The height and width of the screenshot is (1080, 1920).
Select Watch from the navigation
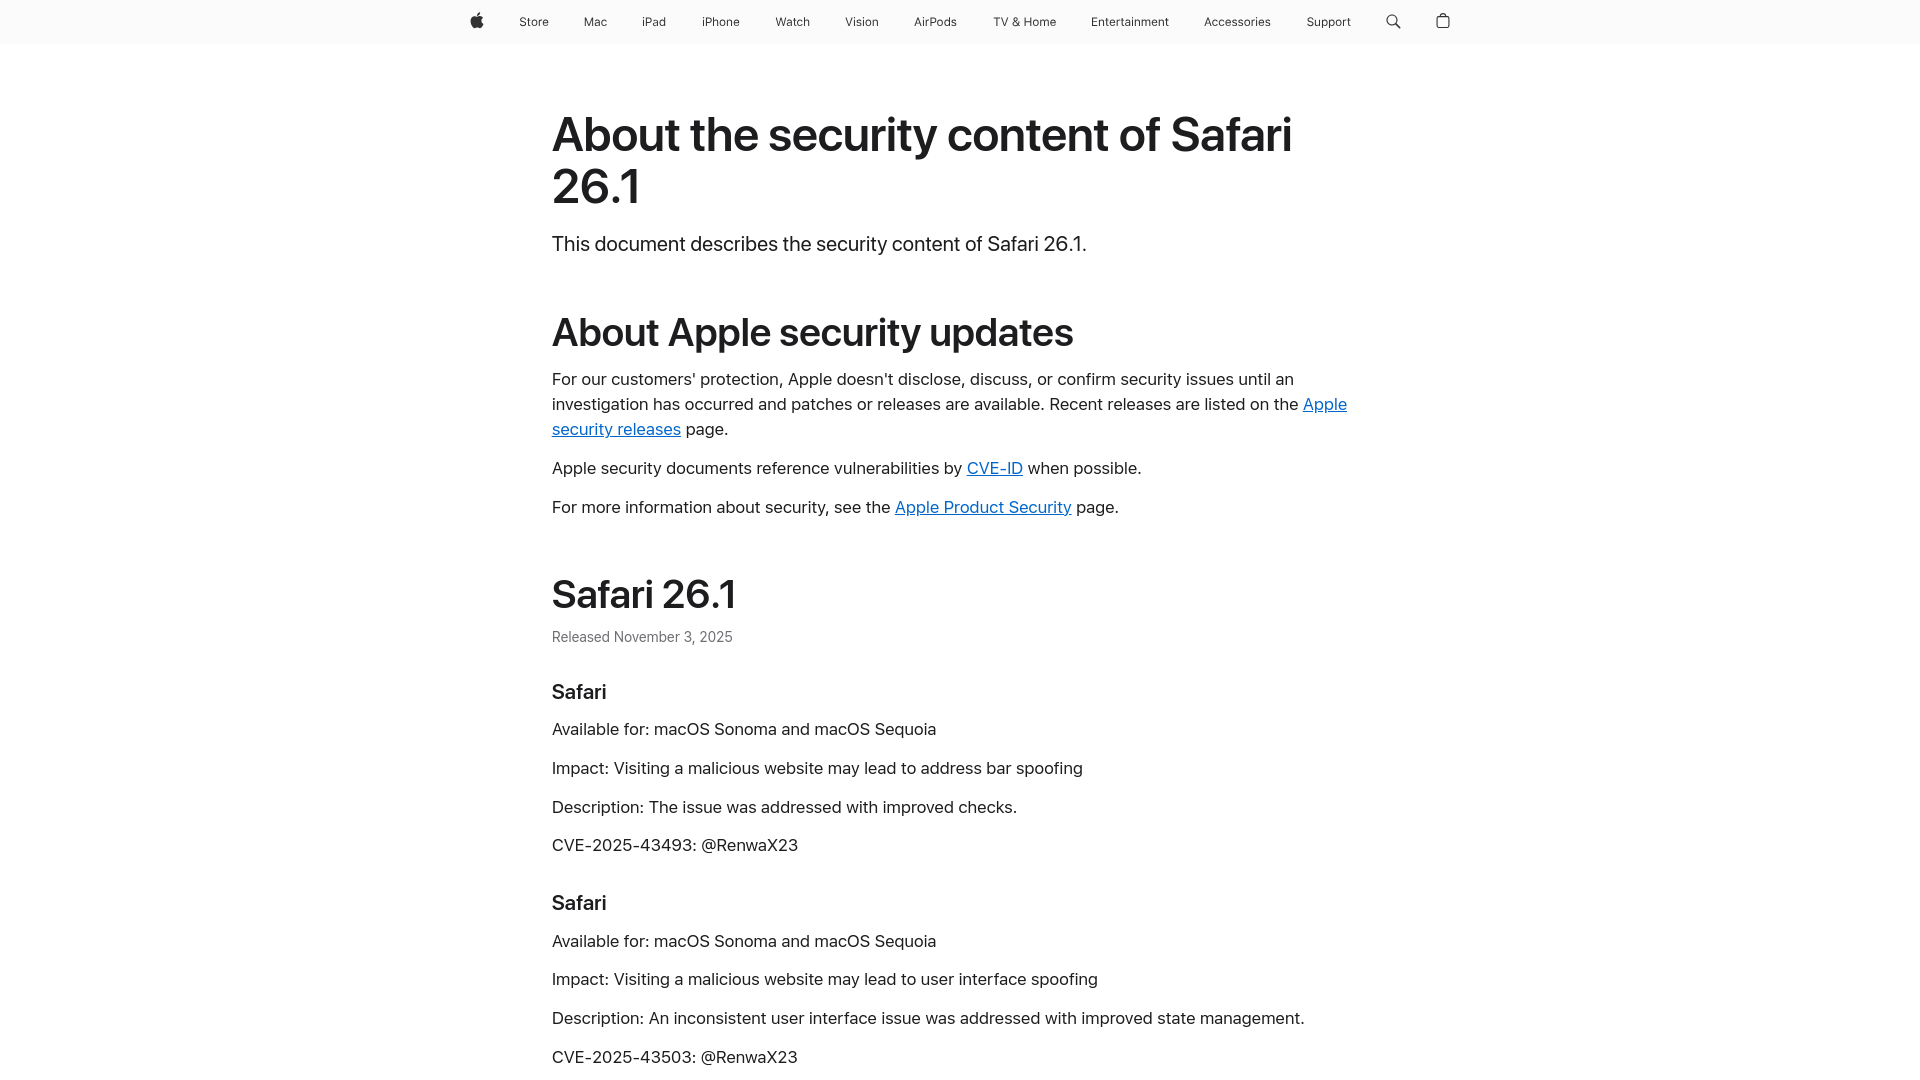click(x=792, y=21)
